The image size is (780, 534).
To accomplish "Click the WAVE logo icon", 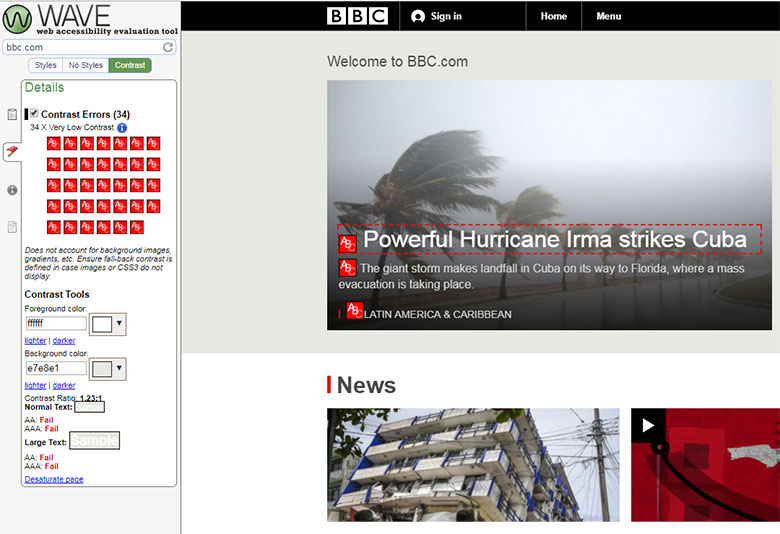I will pos(17,19).
